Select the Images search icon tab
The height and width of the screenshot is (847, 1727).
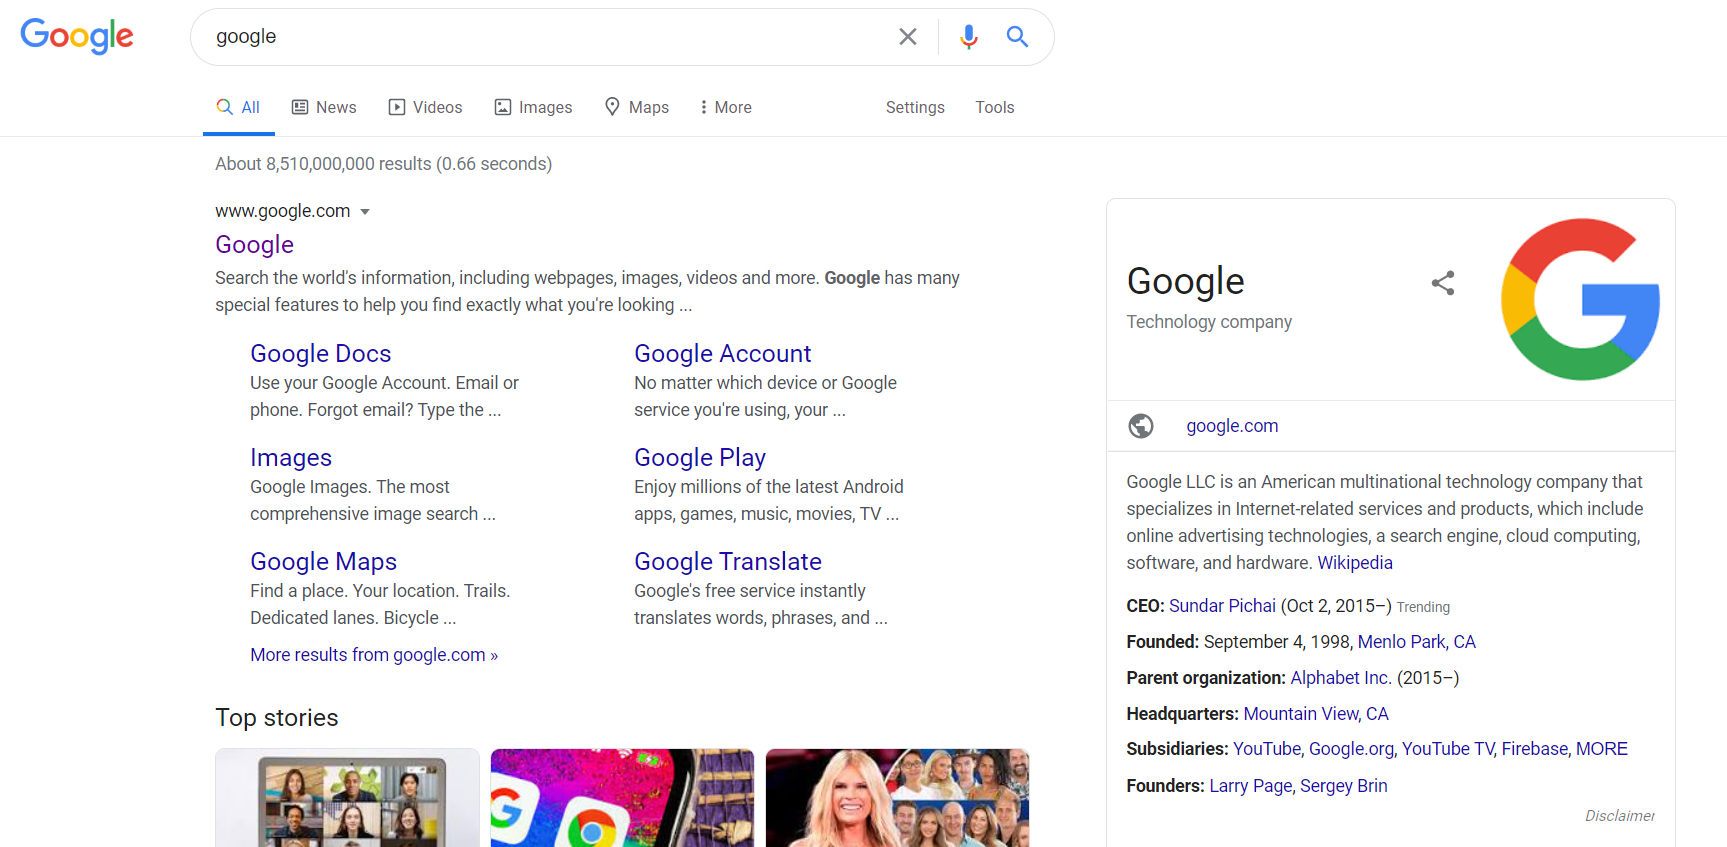tap(502, 106)
